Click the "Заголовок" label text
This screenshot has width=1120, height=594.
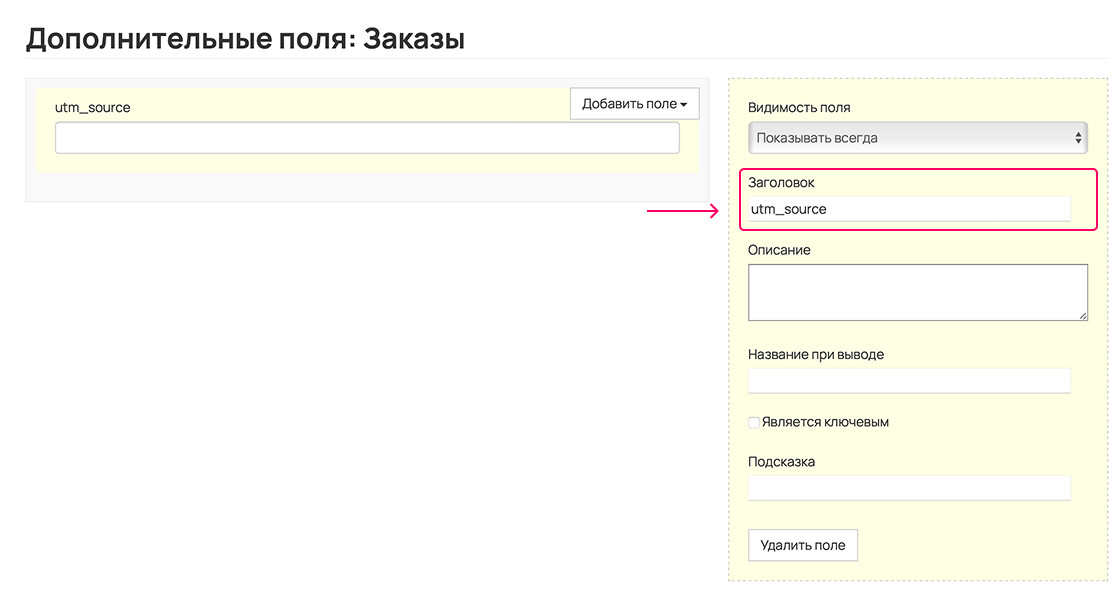point(781,183)
